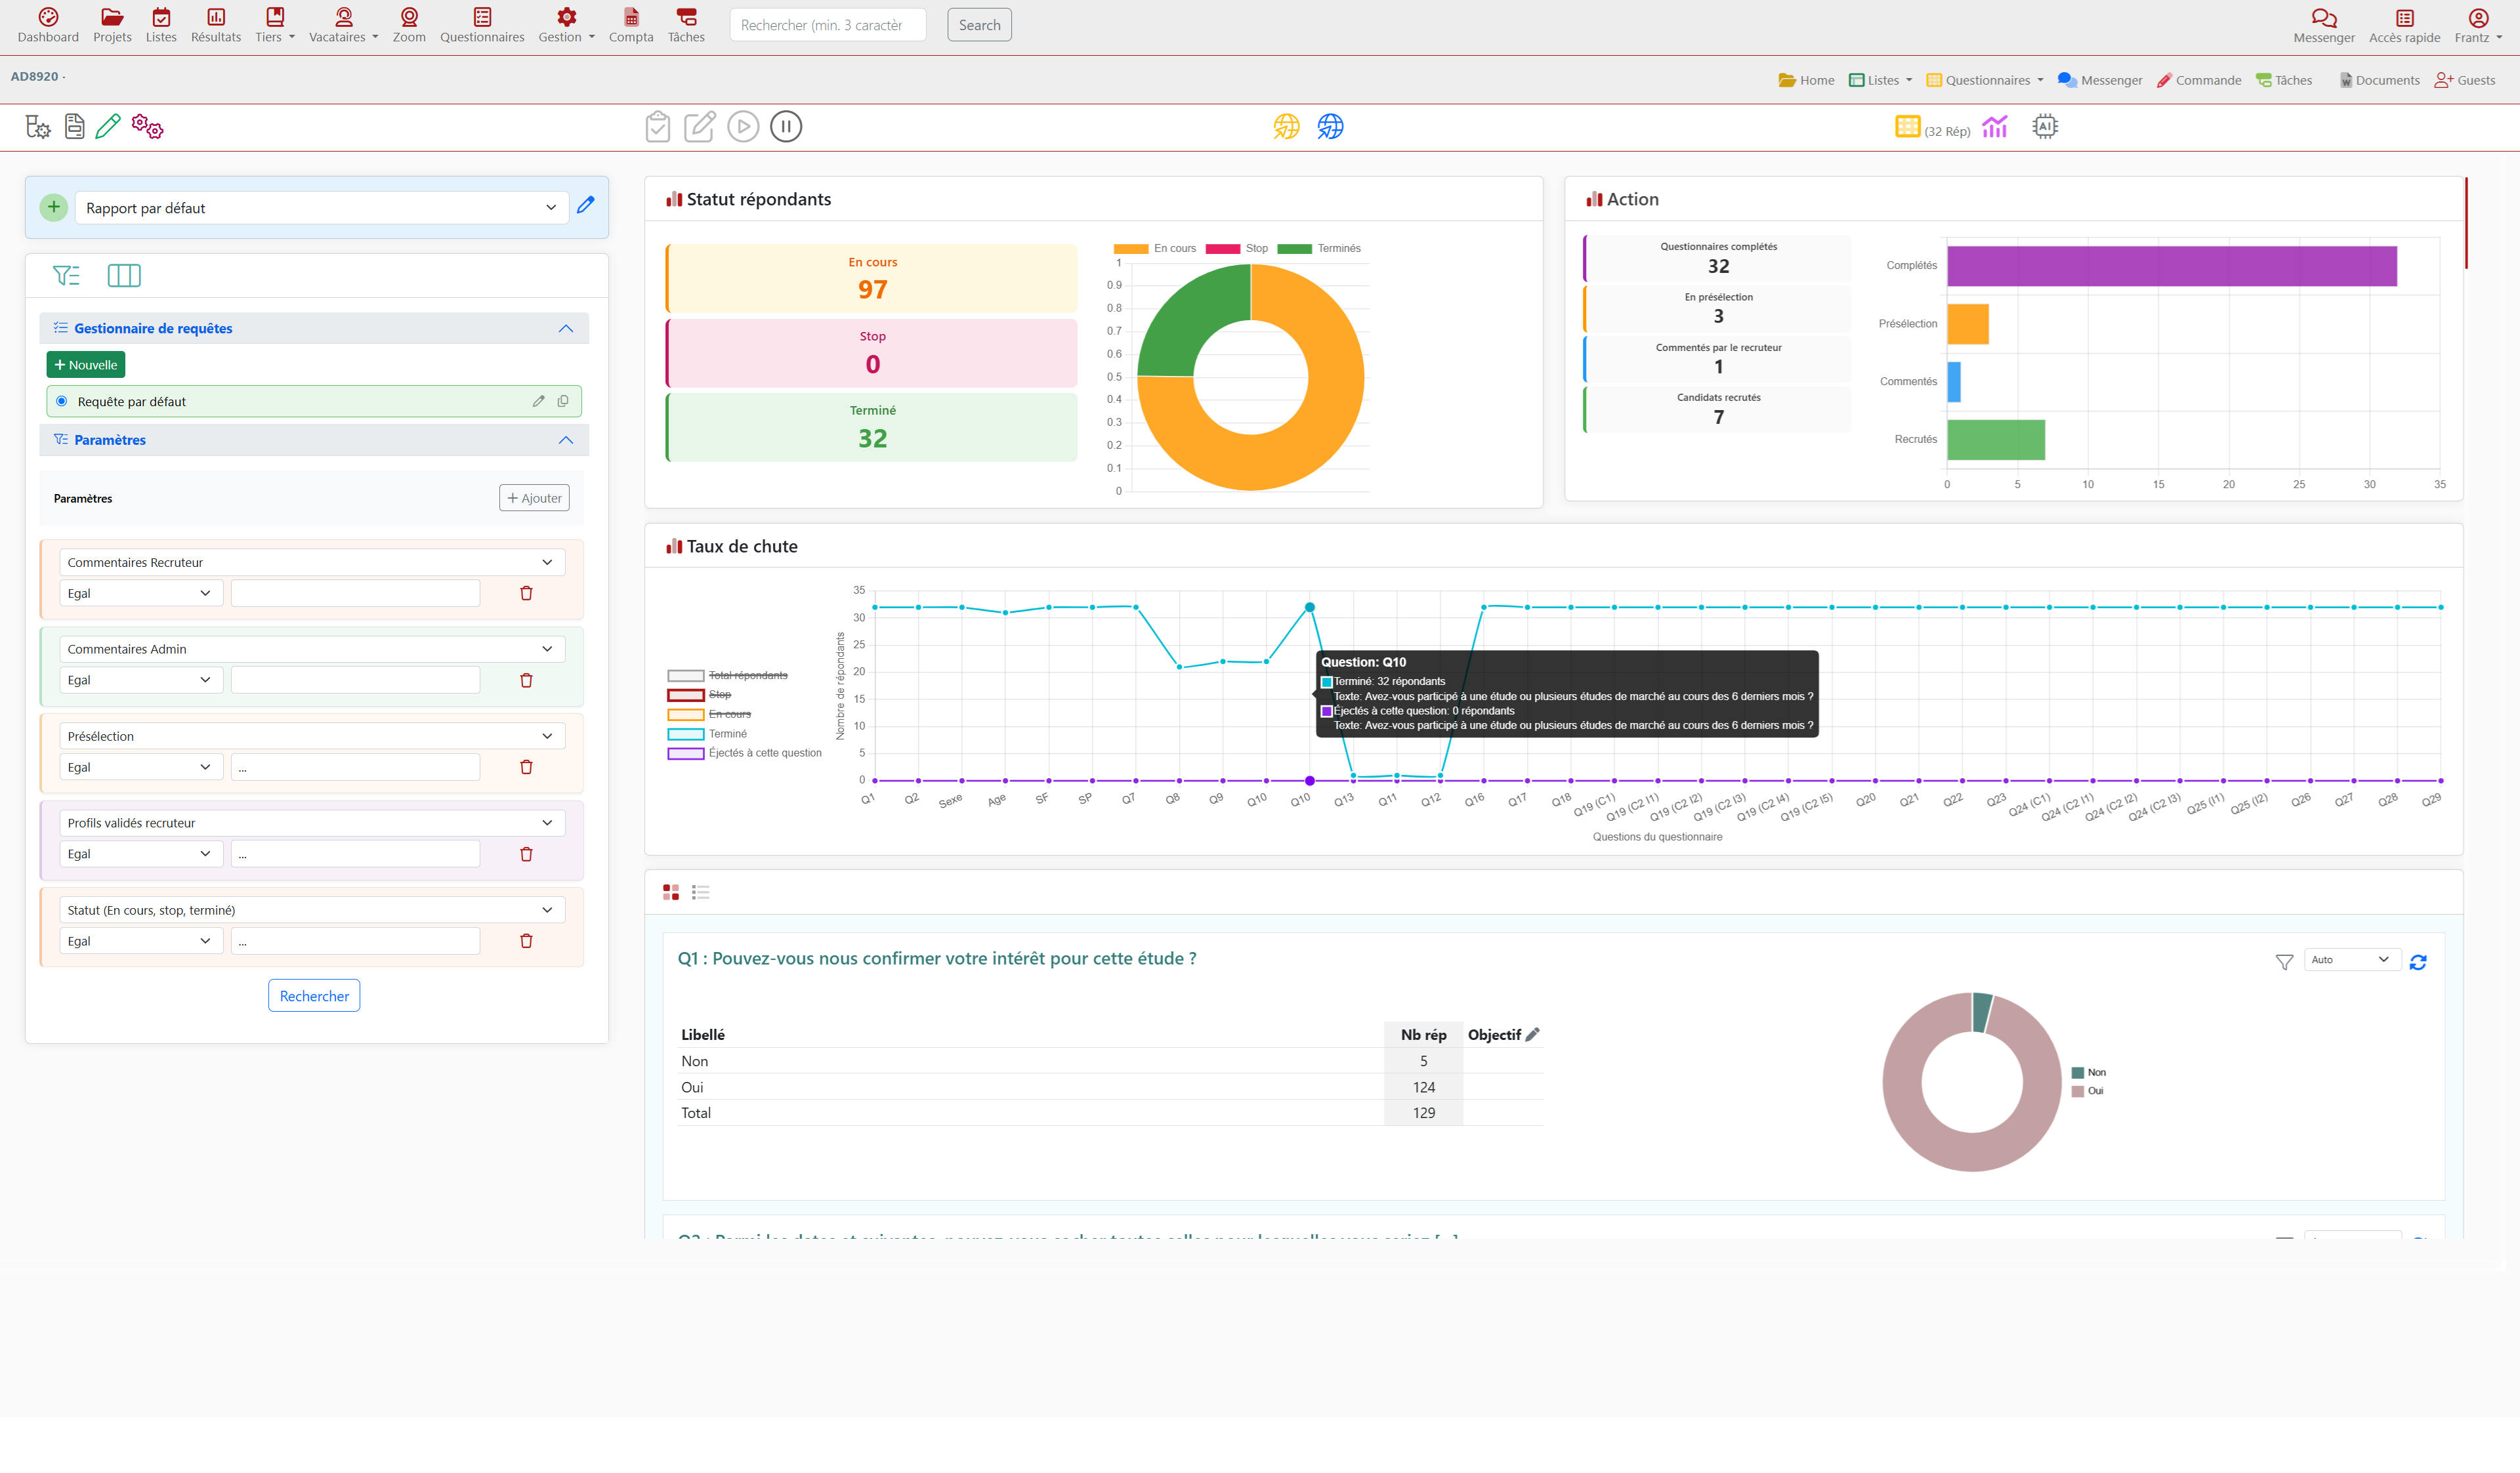Click the columns layout icon
The image size is (2520, 1473).
pyautogui.click(x=124, y=276)
